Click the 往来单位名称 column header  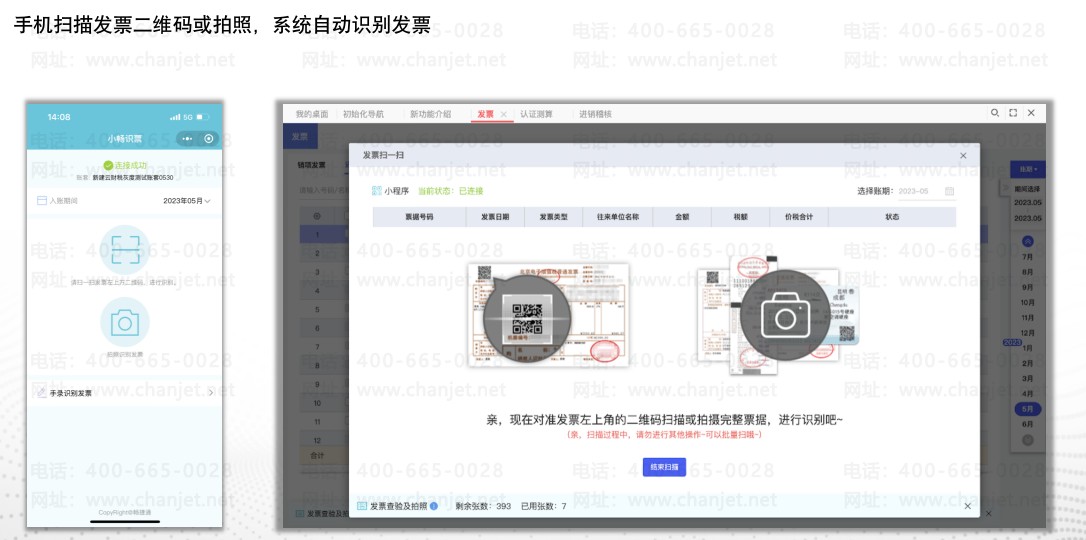618,217
